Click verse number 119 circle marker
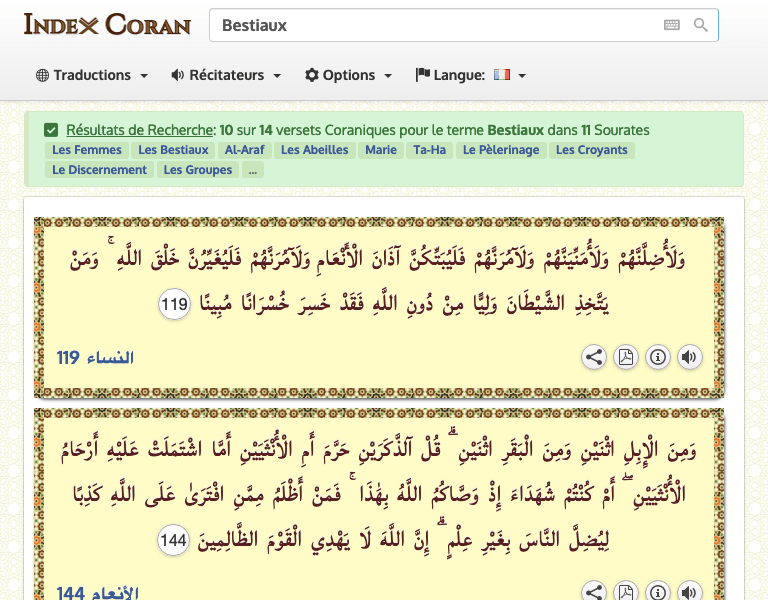768x600 pixels. tap(174, 304)
